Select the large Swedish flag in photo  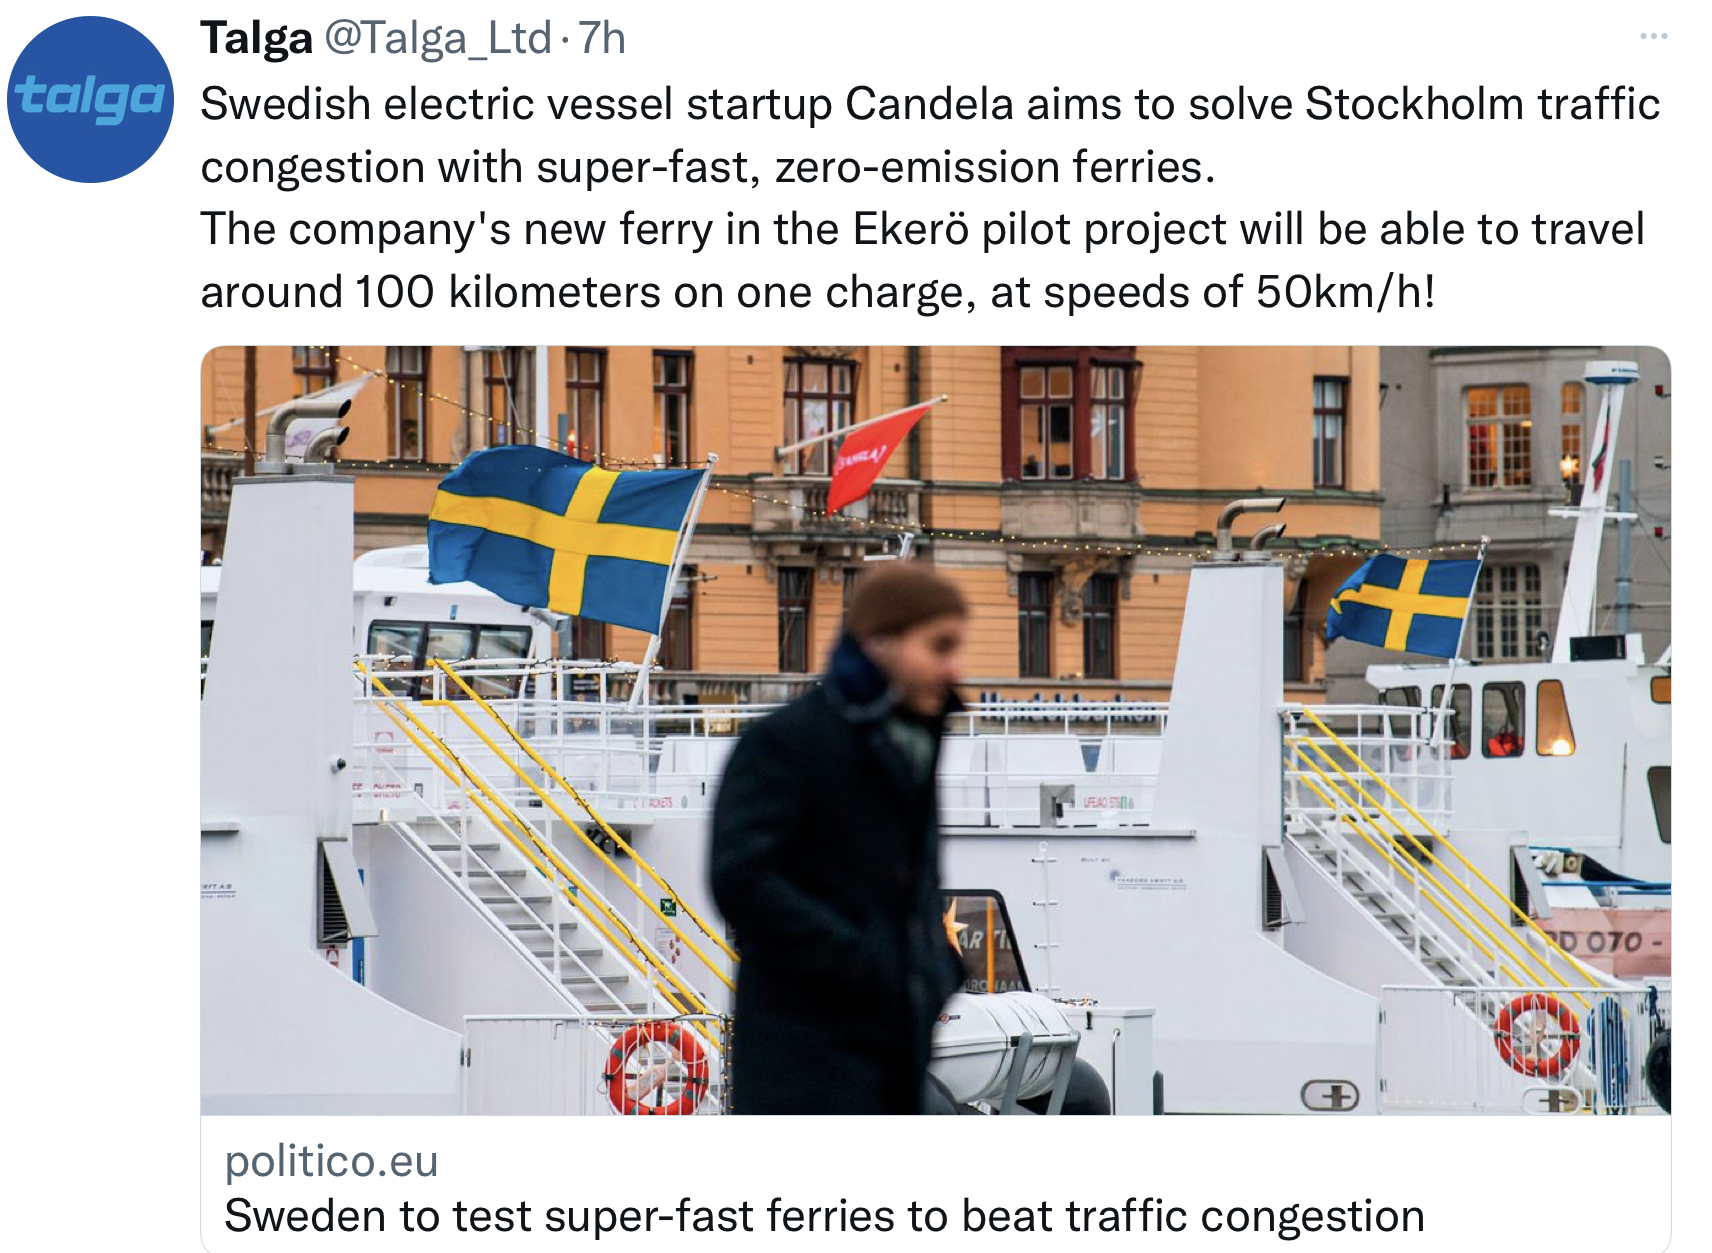567,537
